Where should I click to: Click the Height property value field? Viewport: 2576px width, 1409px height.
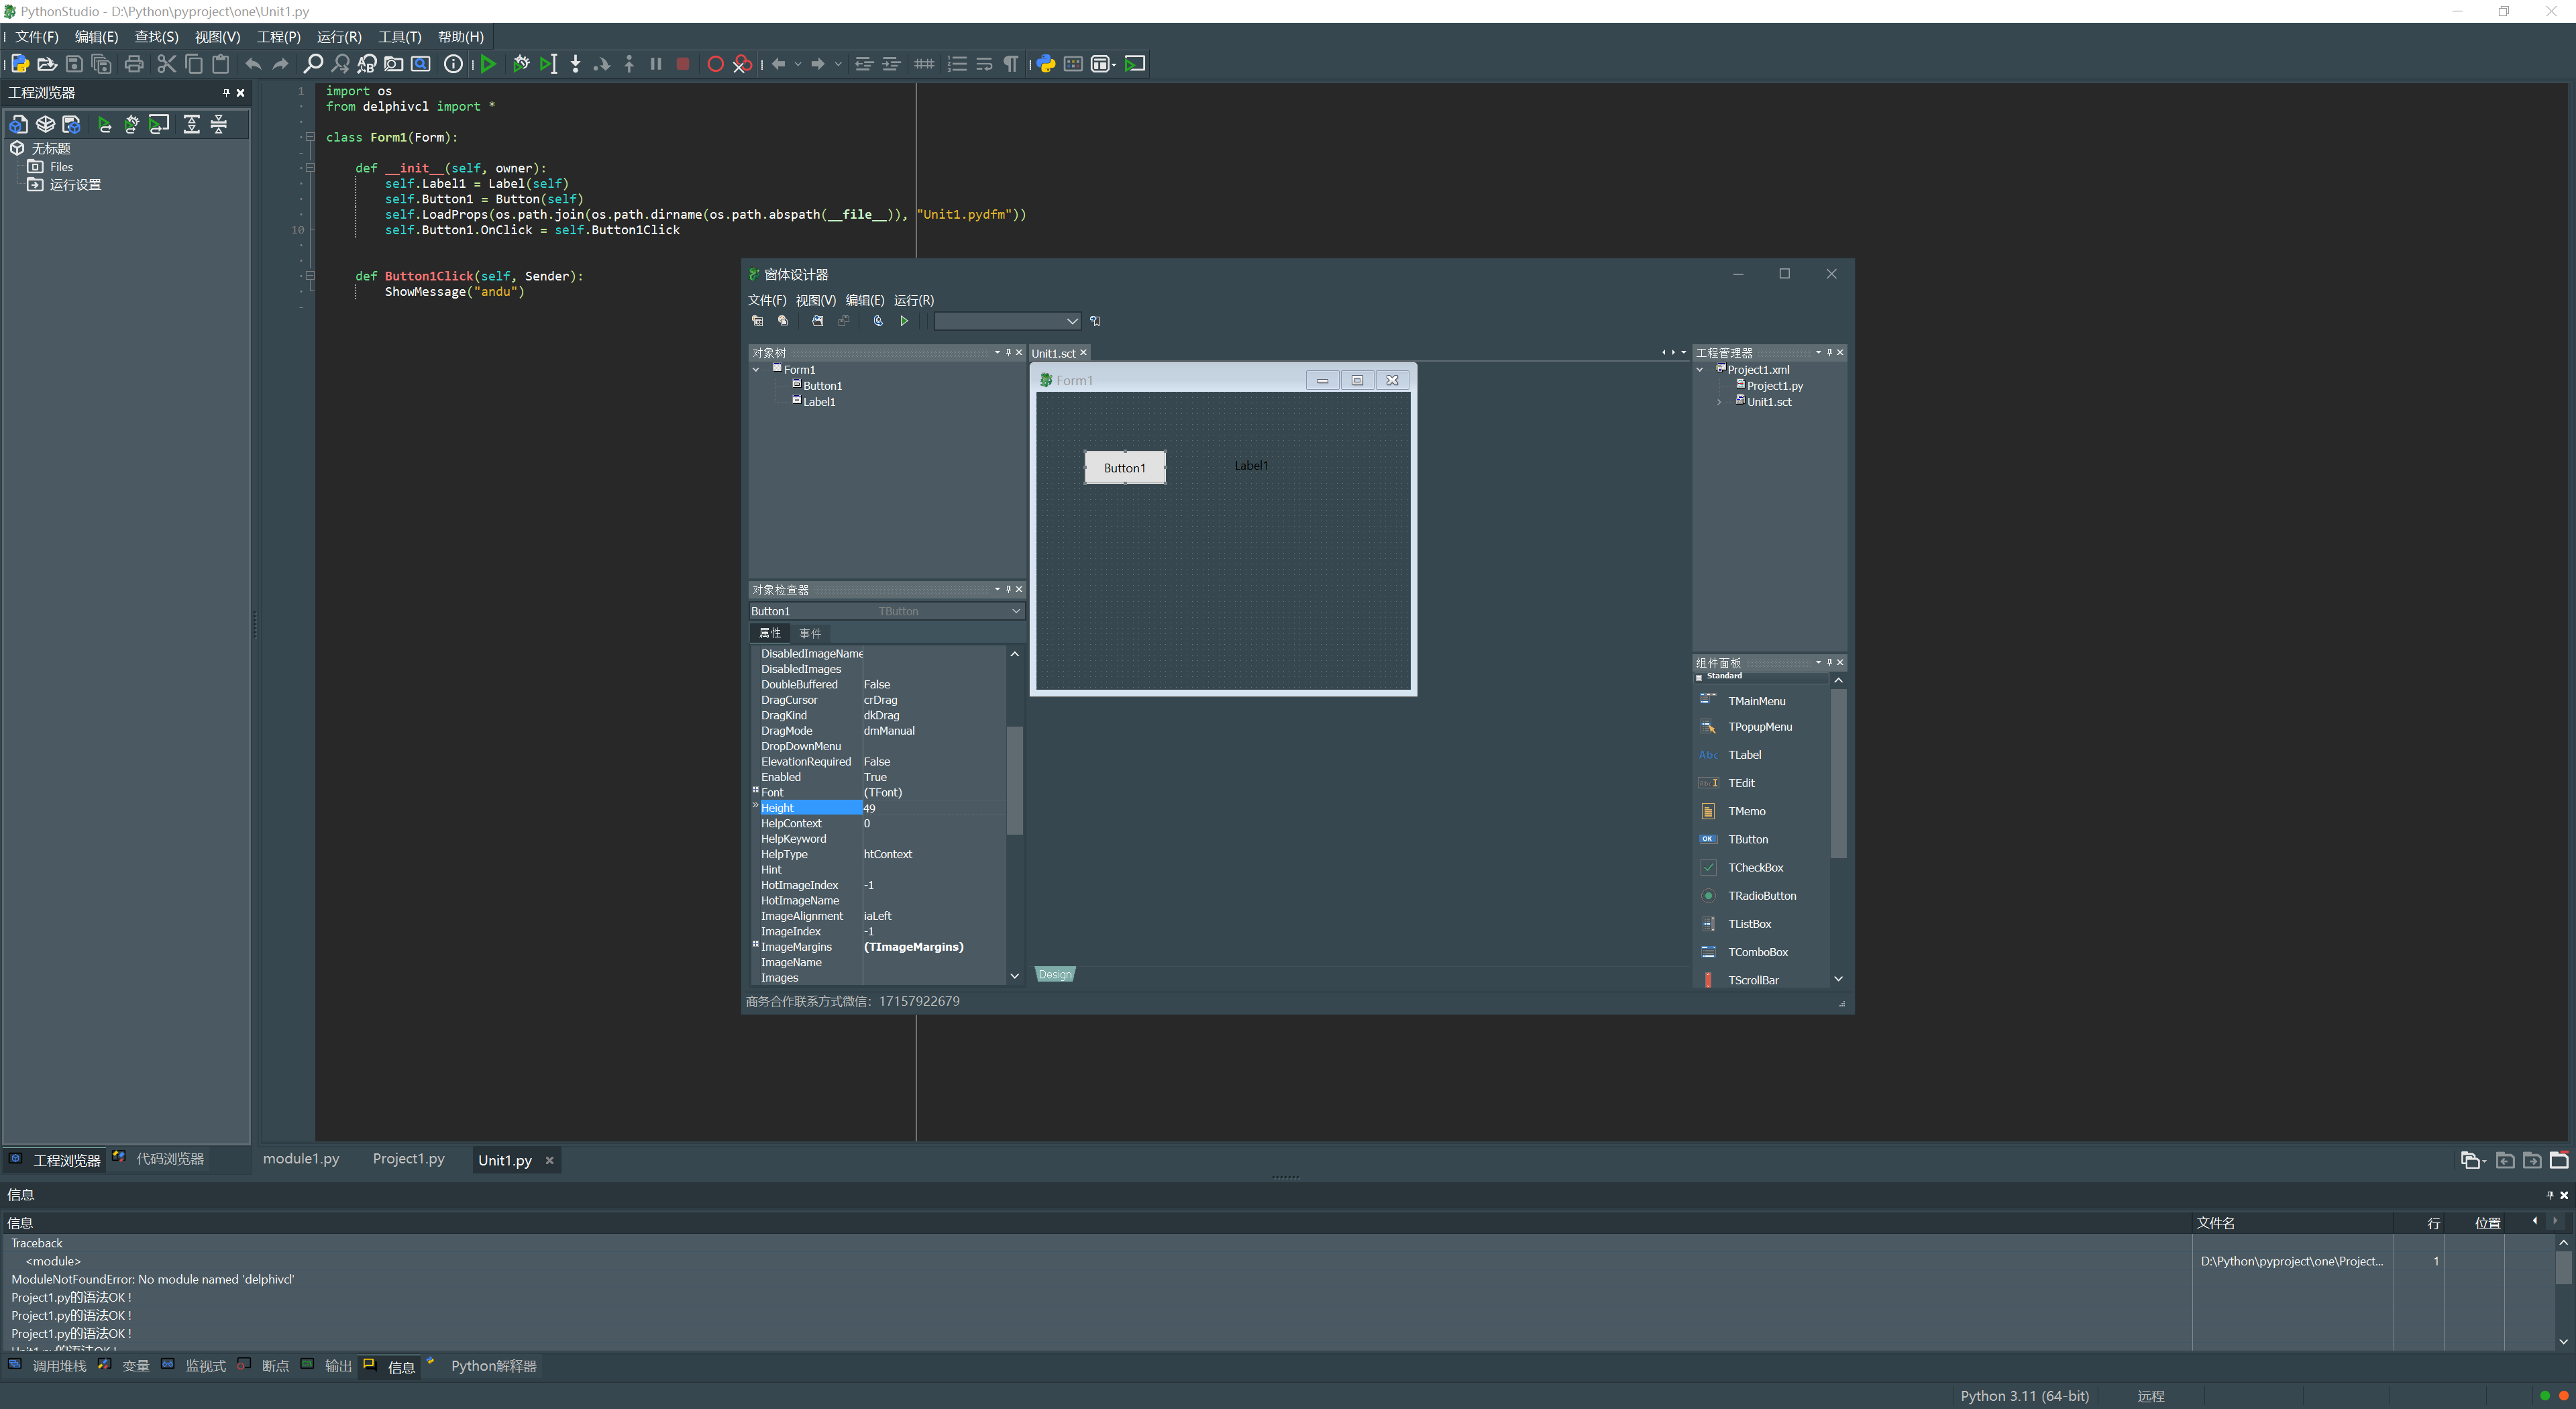(x=933, y=808)
